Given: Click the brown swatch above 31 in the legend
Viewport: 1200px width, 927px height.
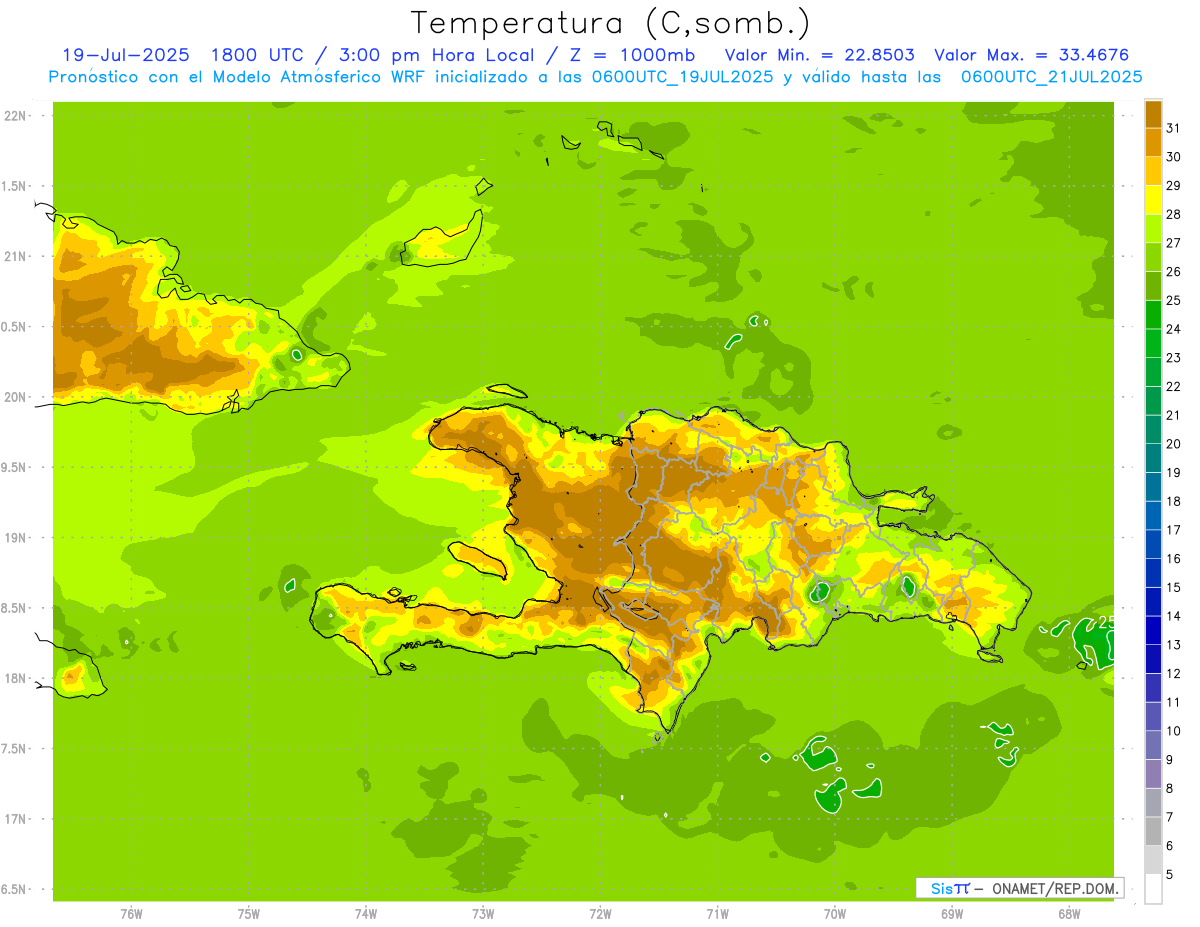Looking at the screenshot, I should (x=1153, y=113).
